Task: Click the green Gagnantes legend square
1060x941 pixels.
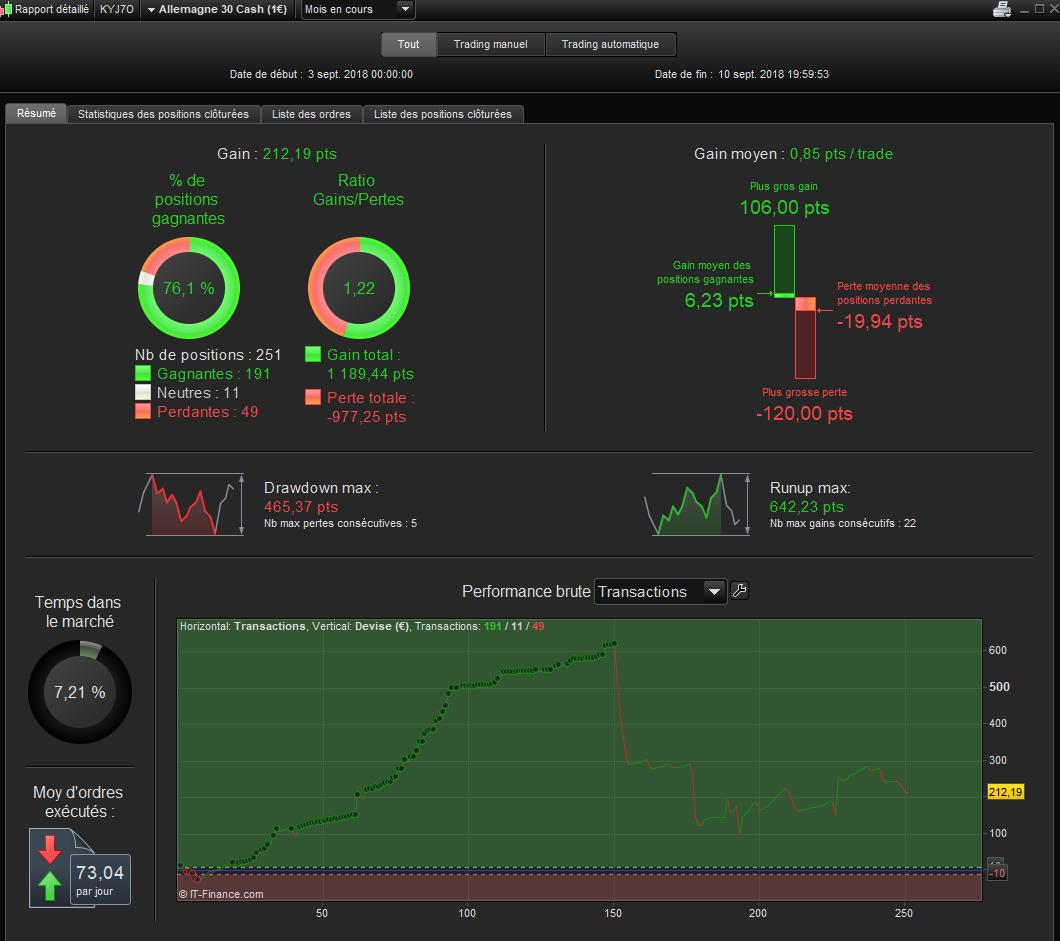Action: pyautogui.click(x=143, y=373)
